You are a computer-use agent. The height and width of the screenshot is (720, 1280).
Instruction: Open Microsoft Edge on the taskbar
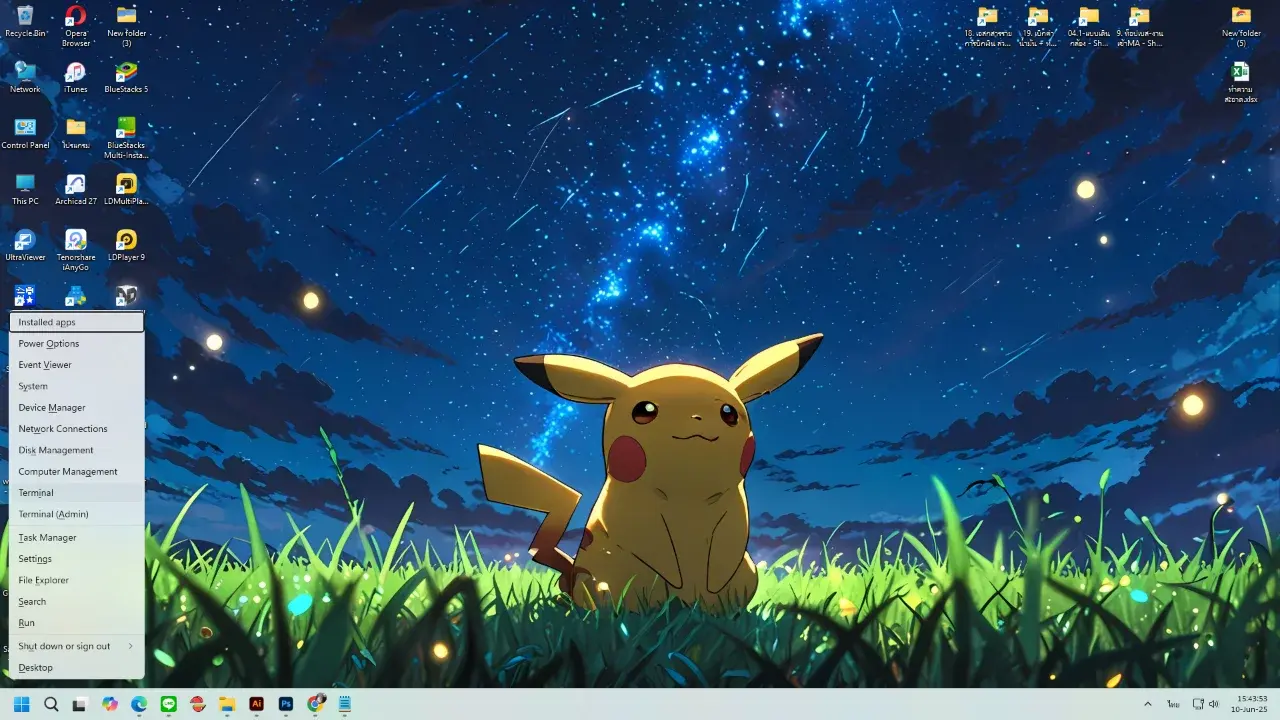[x=139, y=704]
